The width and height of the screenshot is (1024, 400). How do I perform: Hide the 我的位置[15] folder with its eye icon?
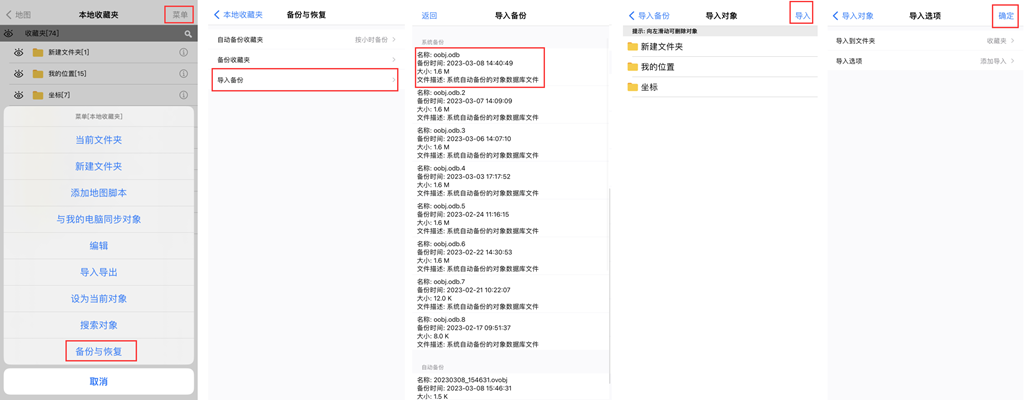pos(18,74)
